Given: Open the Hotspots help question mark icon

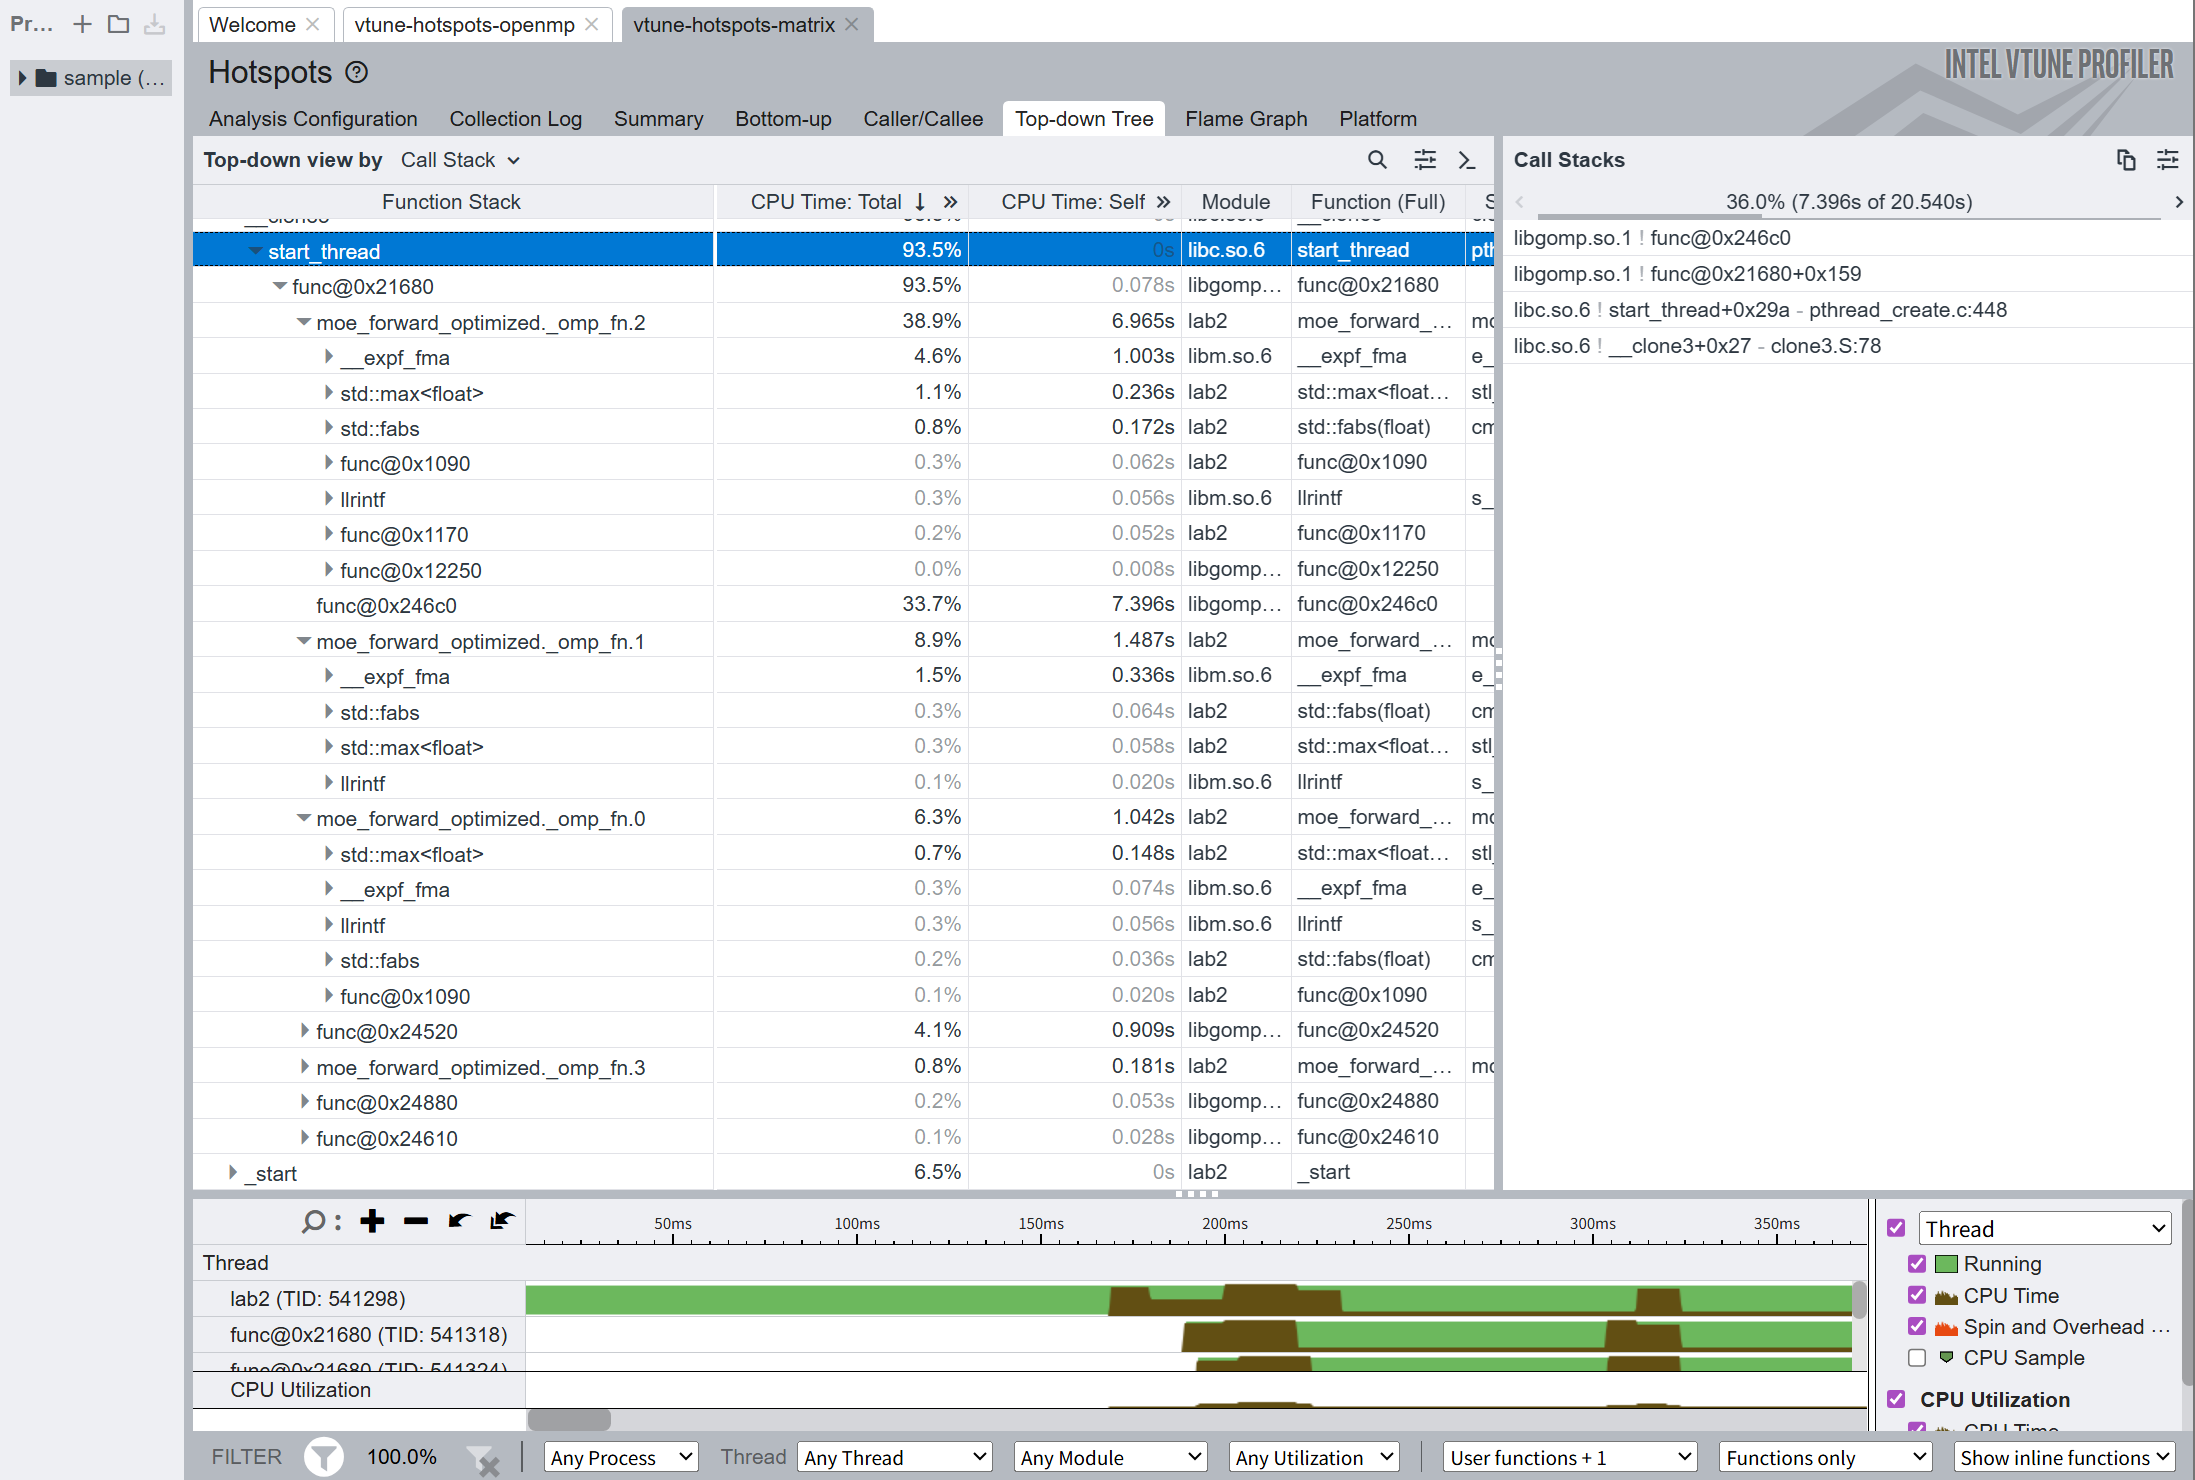Looking at the screenshot, I should (x=357, y=72).
